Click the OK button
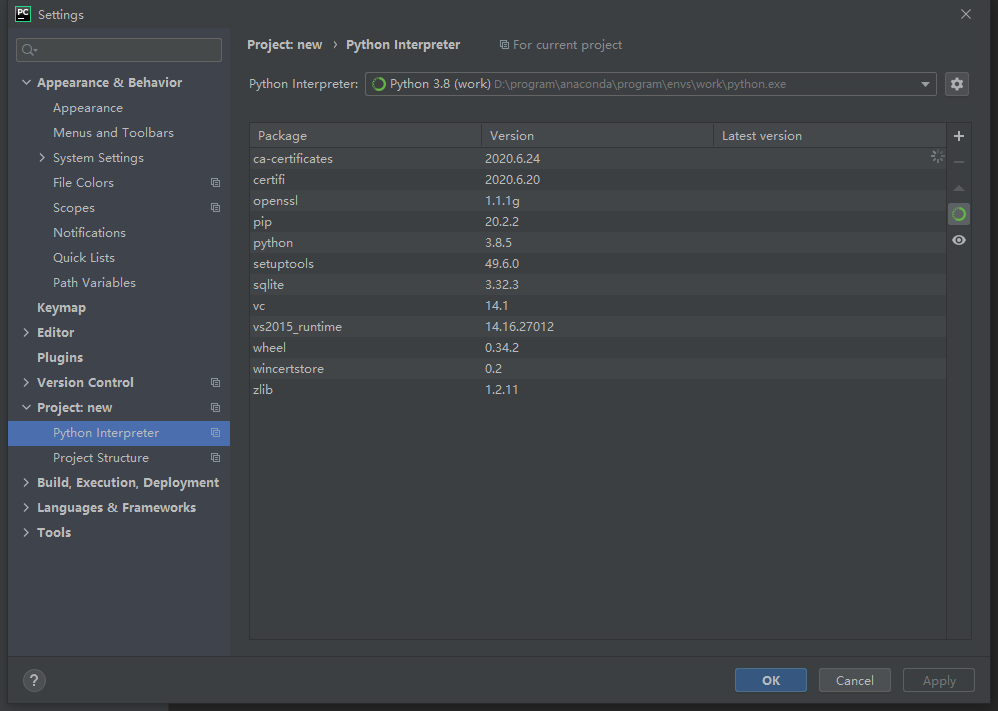This screenshot has width=998, height=711. point(771,680)
